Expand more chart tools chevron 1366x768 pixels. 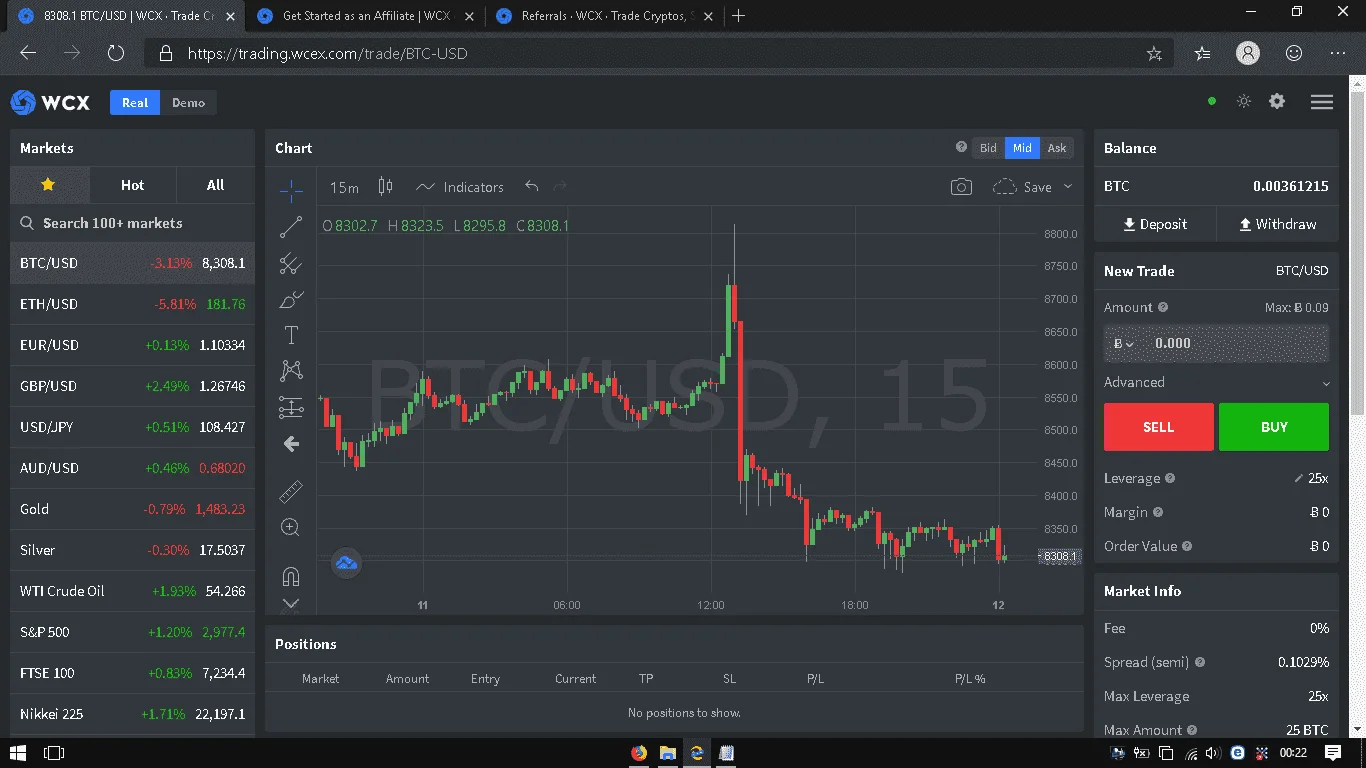[291, 603]
